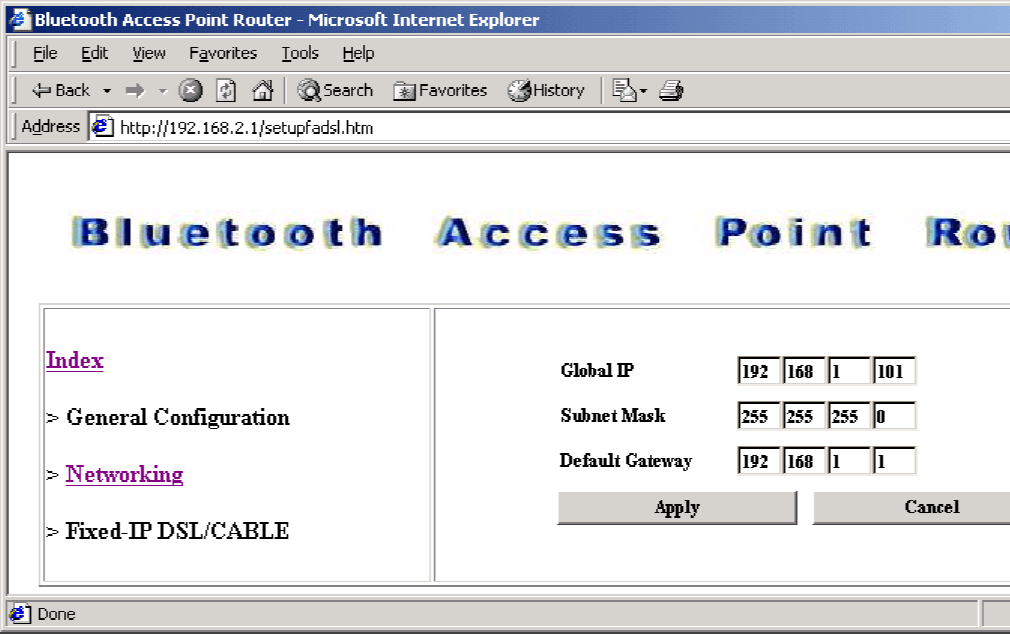The image size is (1010, 634).
Task: Click the Edit page toolbar icon
Action: point(623,91)
